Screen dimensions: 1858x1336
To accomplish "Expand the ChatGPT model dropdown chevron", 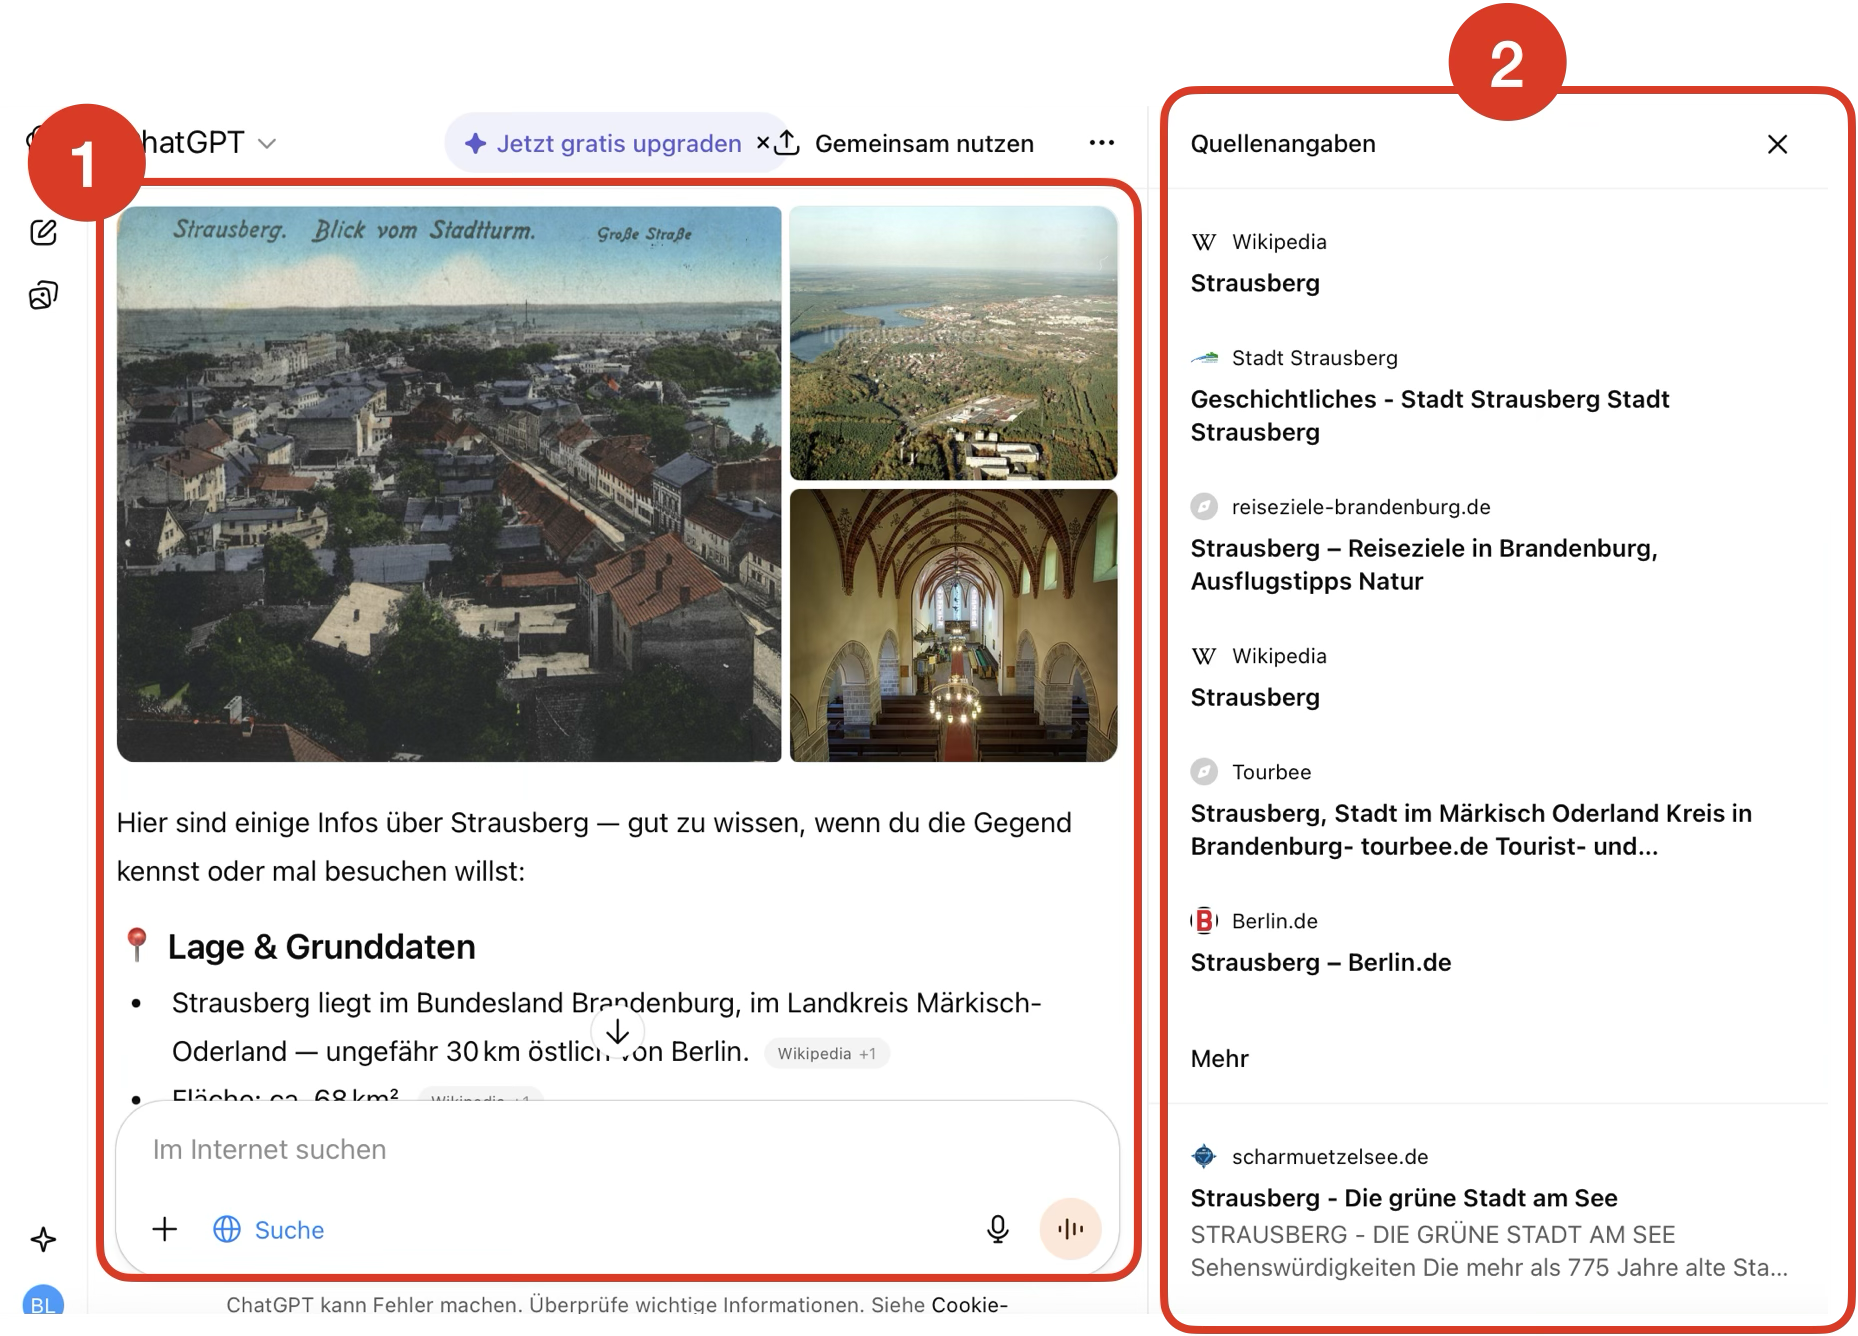I will click(267, 144).
